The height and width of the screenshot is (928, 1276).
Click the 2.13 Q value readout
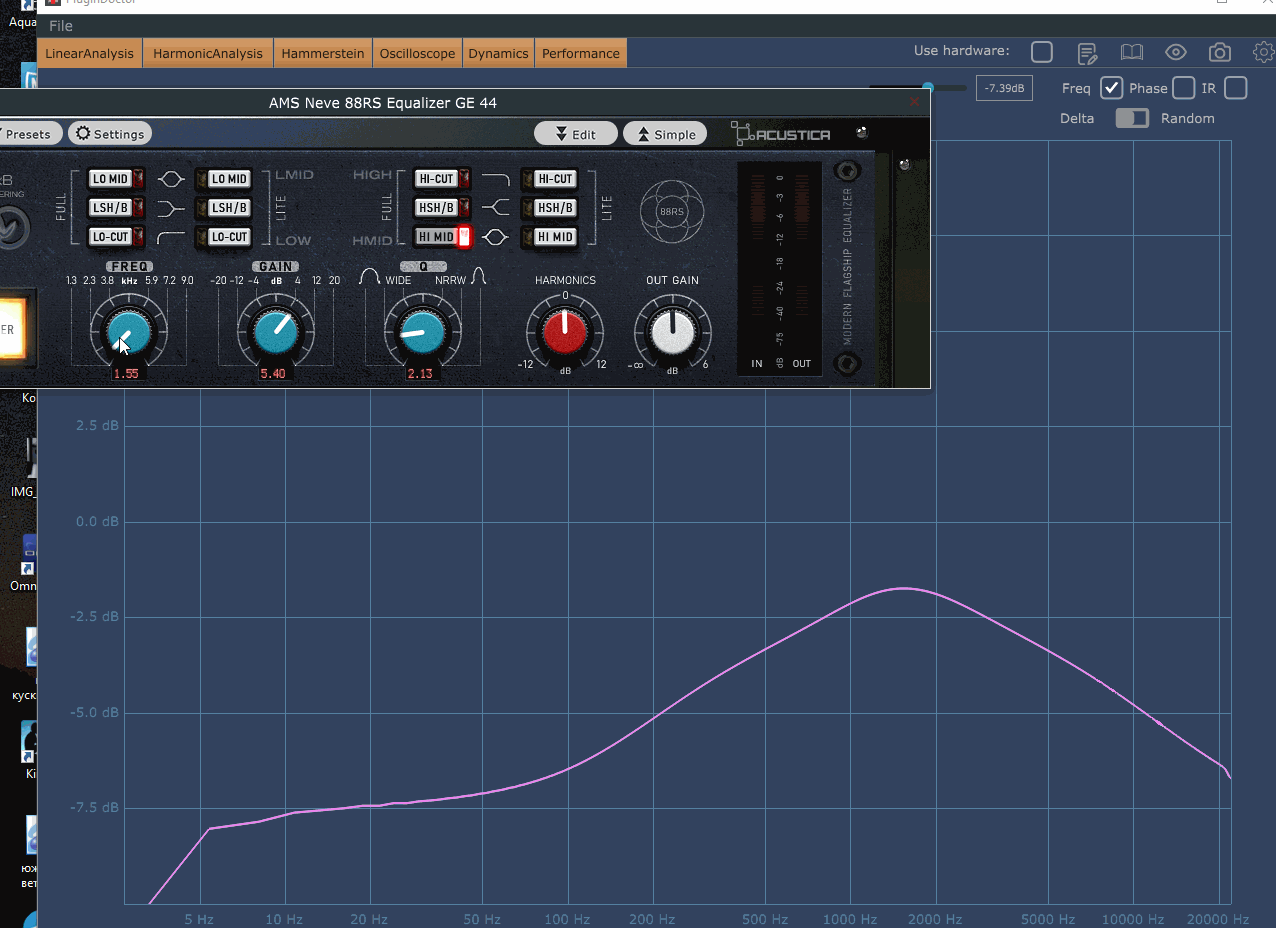pos(420,373)
